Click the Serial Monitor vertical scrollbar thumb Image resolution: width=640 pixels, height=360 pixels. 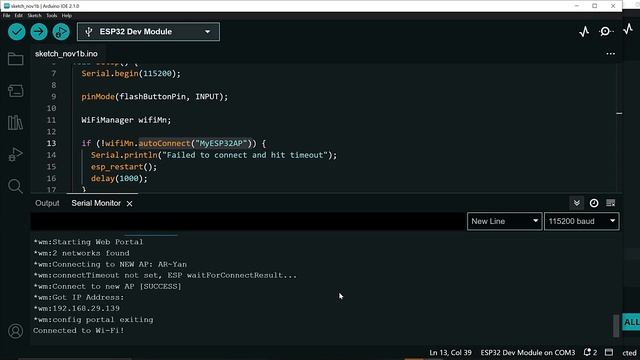(616, 326)
